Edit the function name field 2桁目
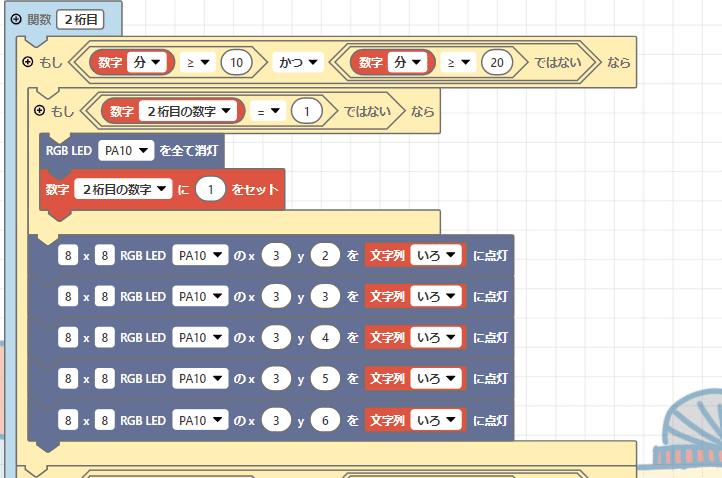Image resolution: width=722 pixels, height=478 pixels. pyautogui.click(x=81, y=20)
